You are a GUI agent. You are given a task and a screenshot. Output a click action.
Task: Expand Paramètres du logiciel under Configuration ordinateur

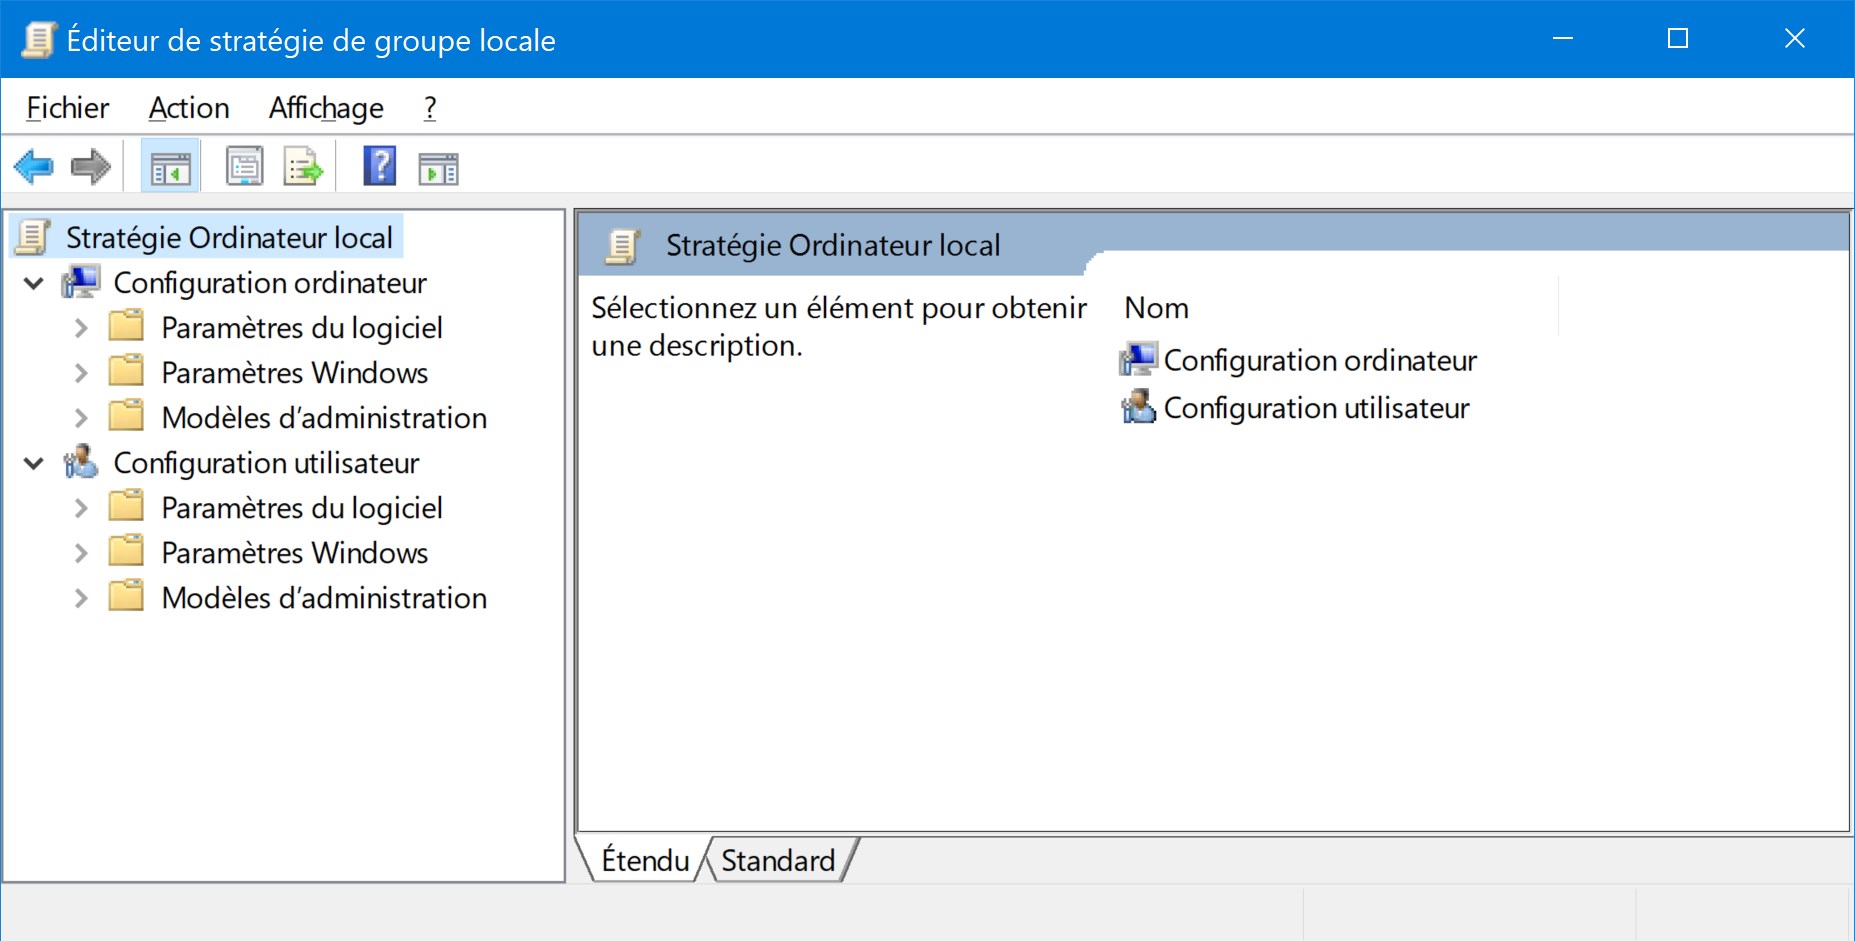click(x=81, y=328)
